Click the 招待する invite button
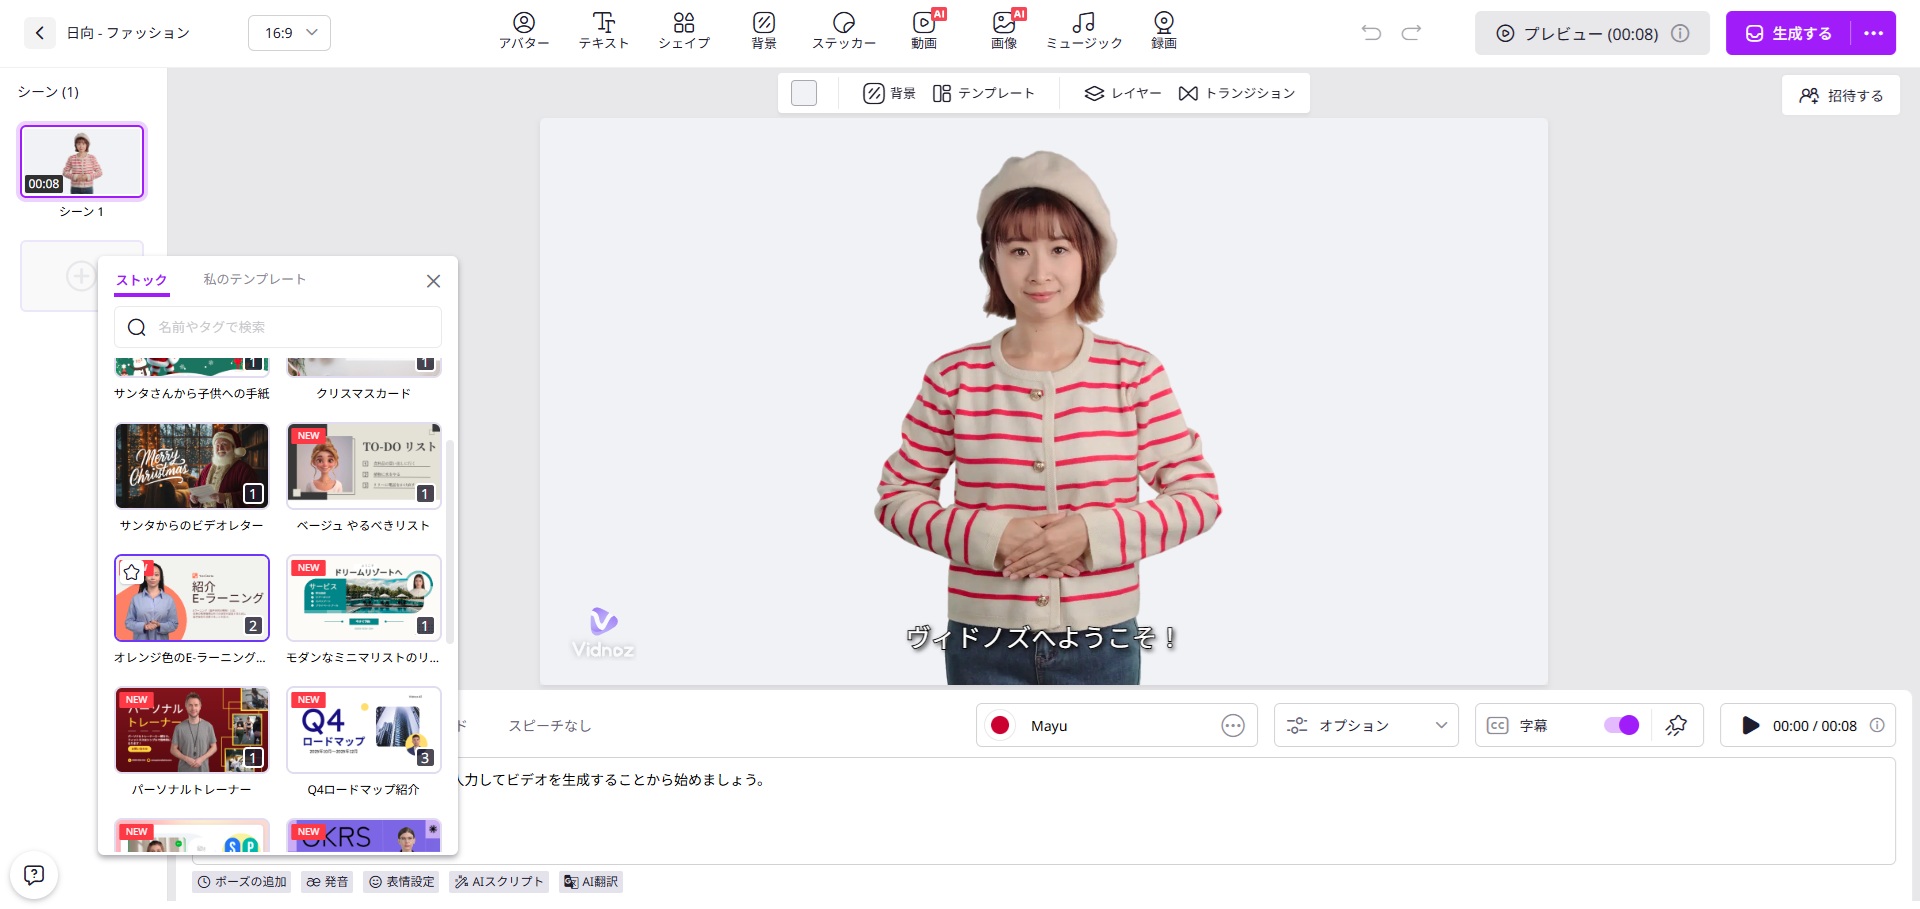 (x=1840, y=96)
